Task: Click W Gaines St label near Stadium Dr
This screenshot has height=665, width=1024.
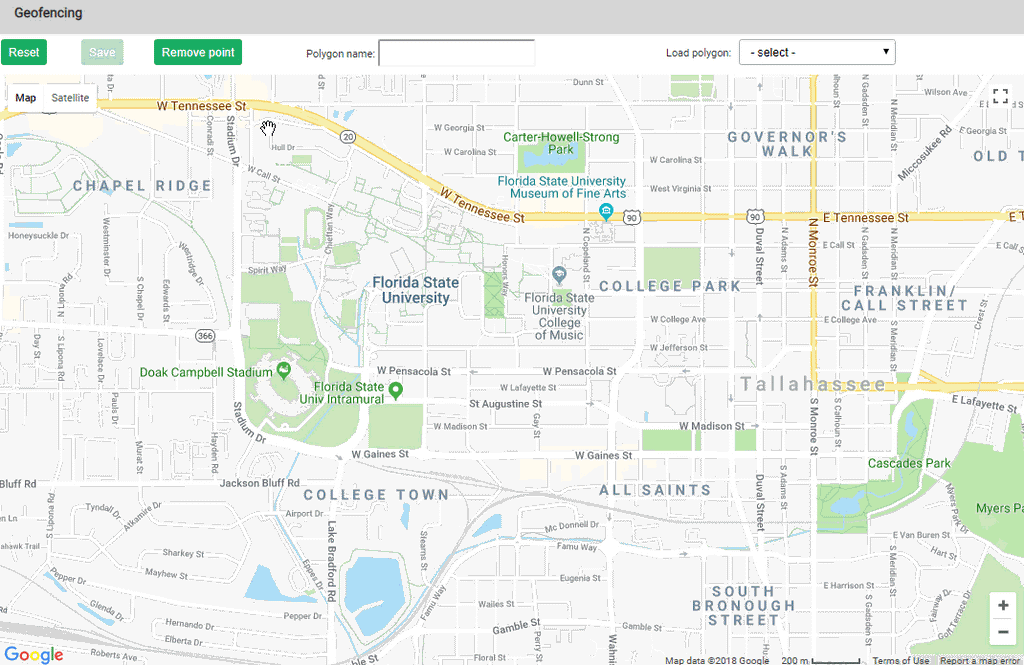Action: 380,454
